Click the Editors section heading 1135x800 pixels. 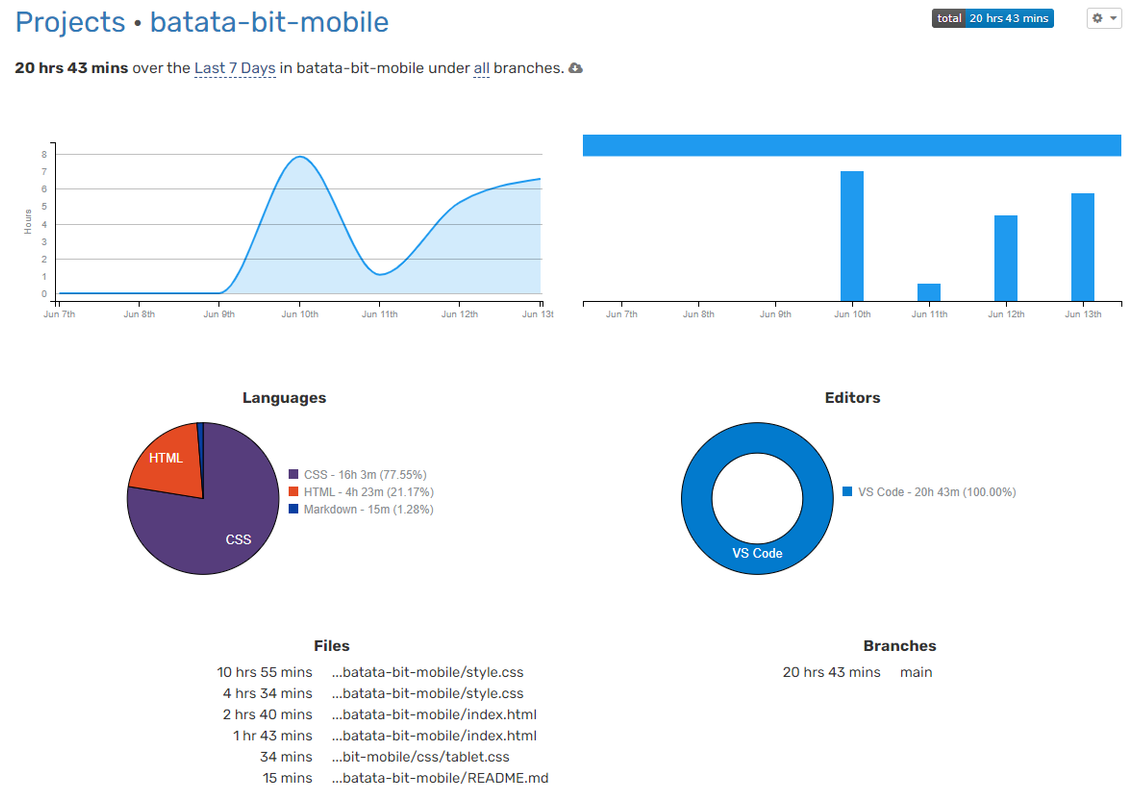[853, 397]
